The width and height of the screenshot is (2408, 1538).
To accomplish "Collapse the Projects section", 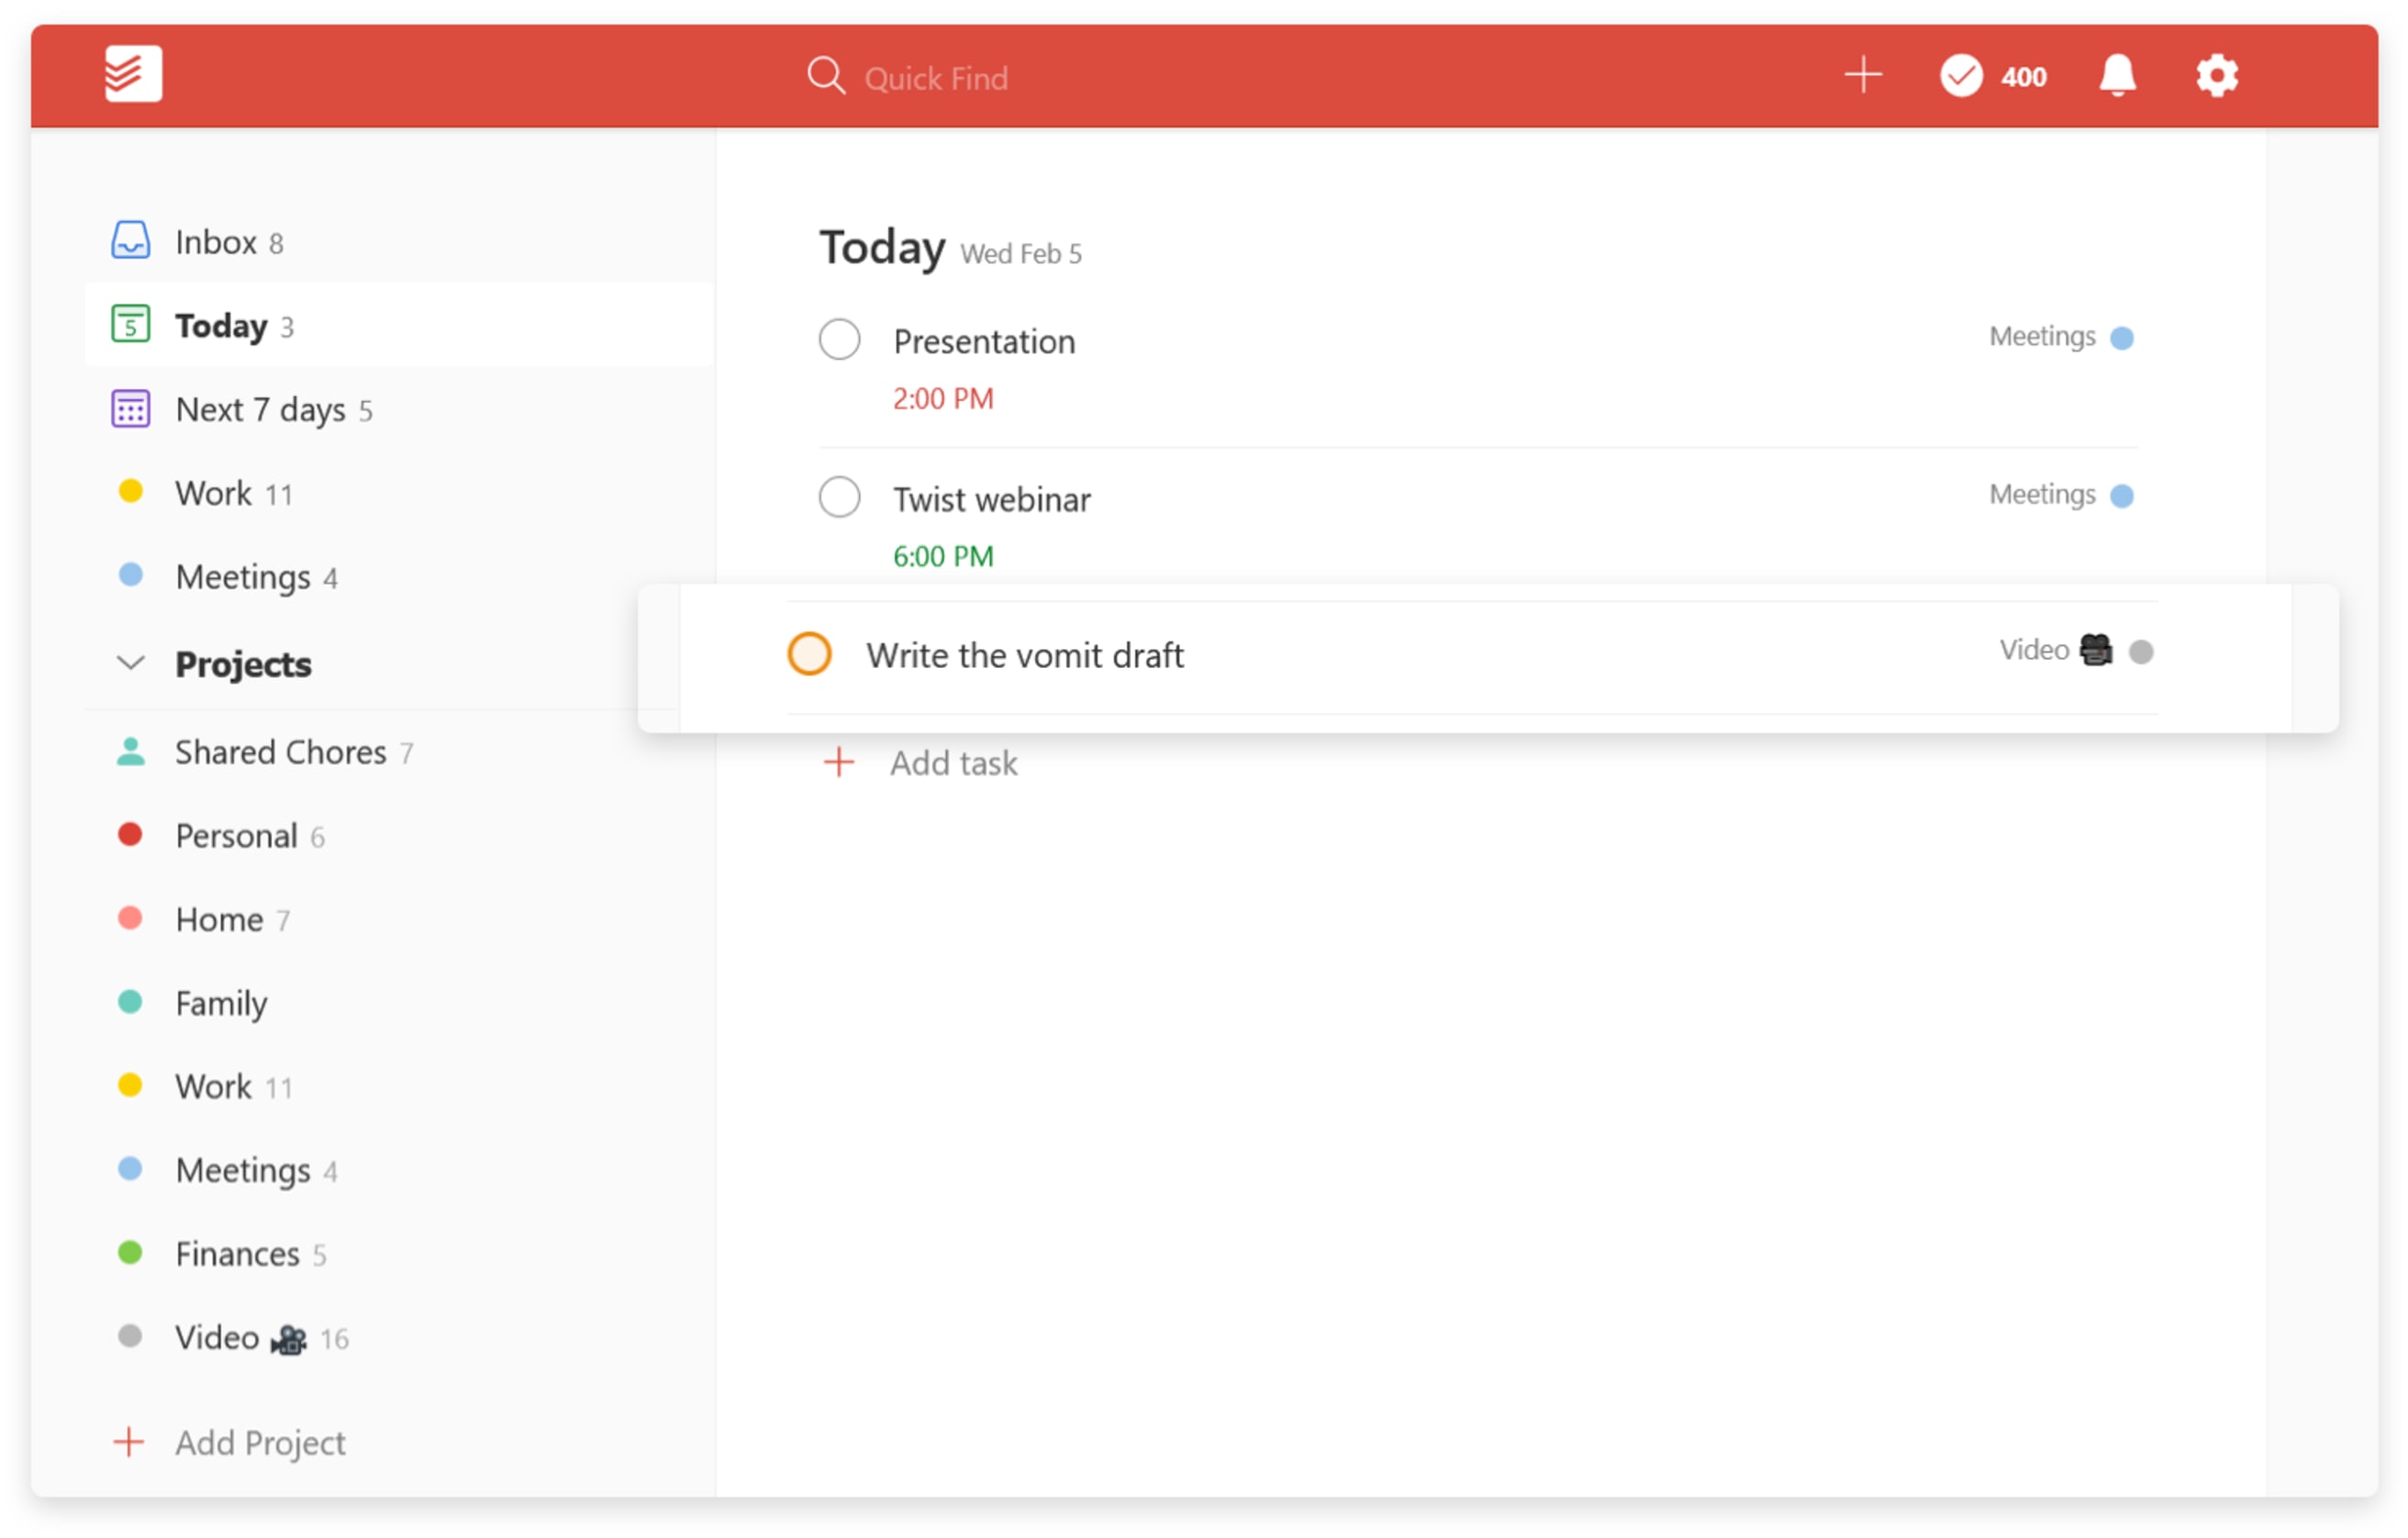I will (x=129, y=662).
